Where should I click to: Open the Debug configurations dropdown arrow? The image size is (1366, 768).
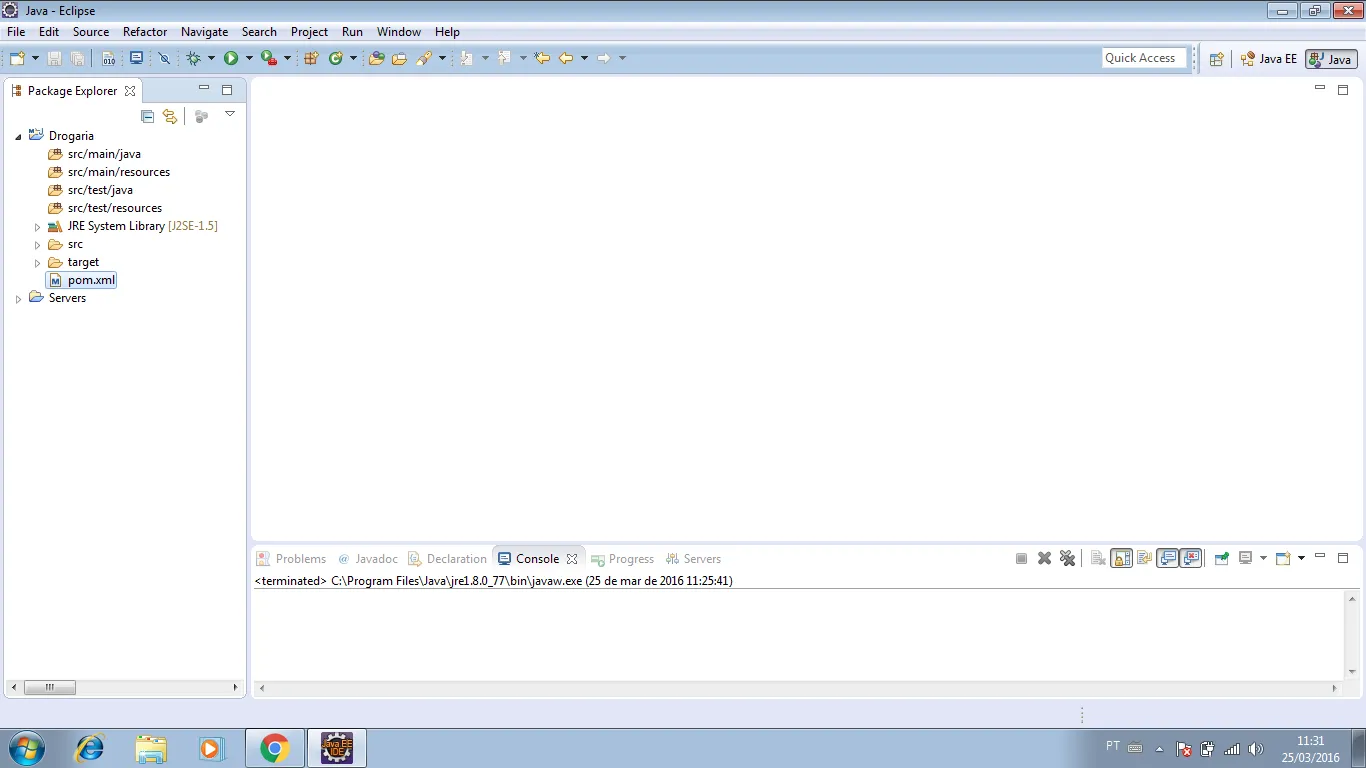coord(211,58)
